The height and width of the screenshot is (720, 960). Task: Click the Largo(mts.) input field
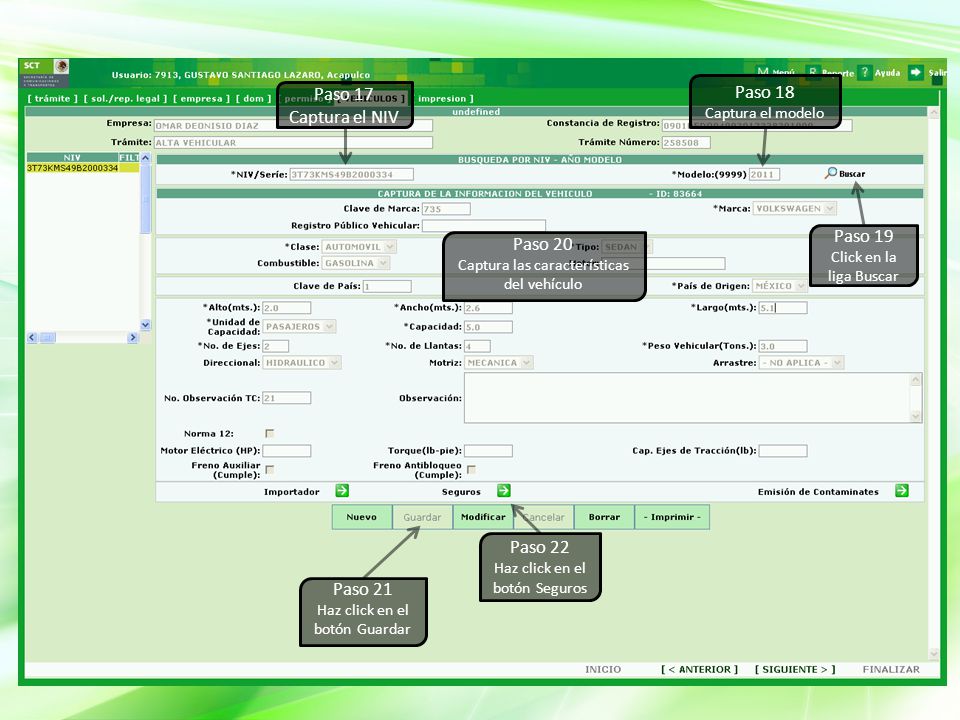[783, 307]
